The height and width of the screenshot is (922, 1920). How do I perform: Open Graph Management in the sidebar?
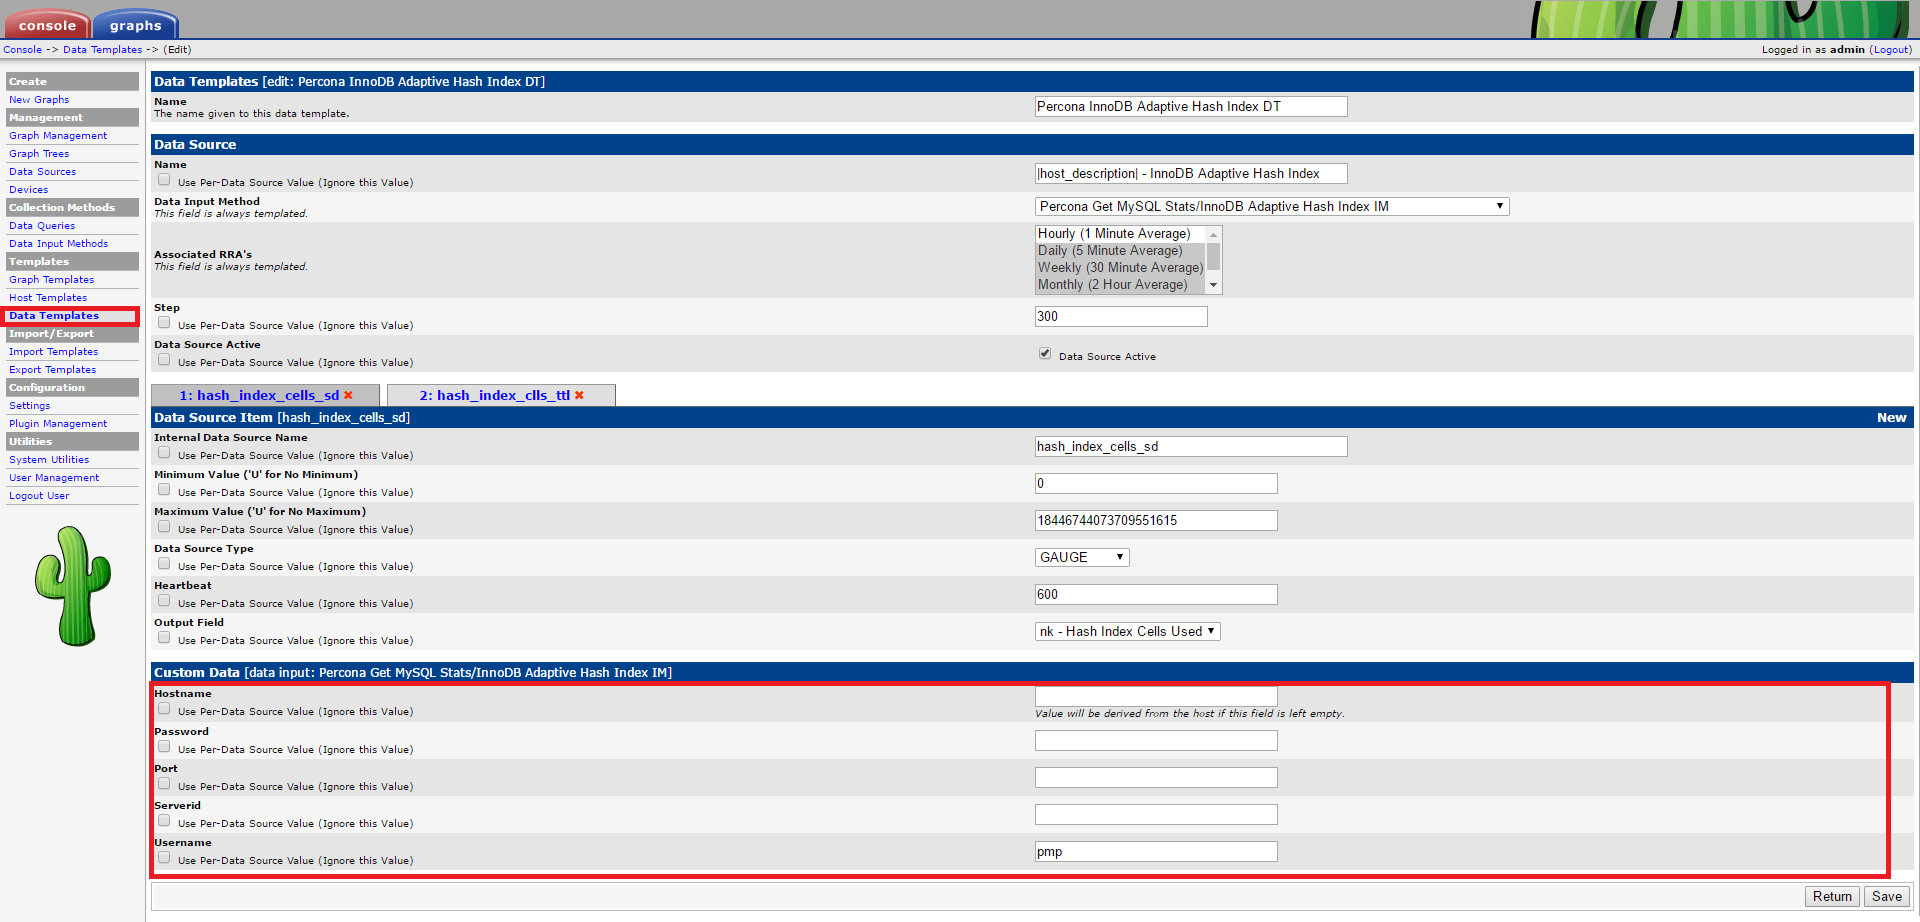[x=58, y=136]
